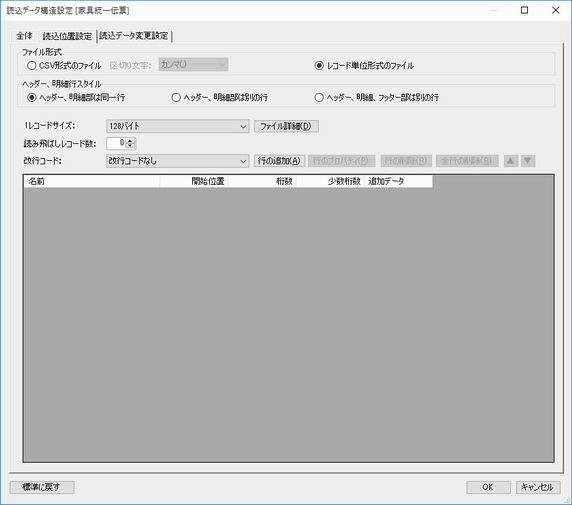Viewport: 572px width, 505px height.
Task: Click the 行の追加(A) button
Action: point(279,161)
